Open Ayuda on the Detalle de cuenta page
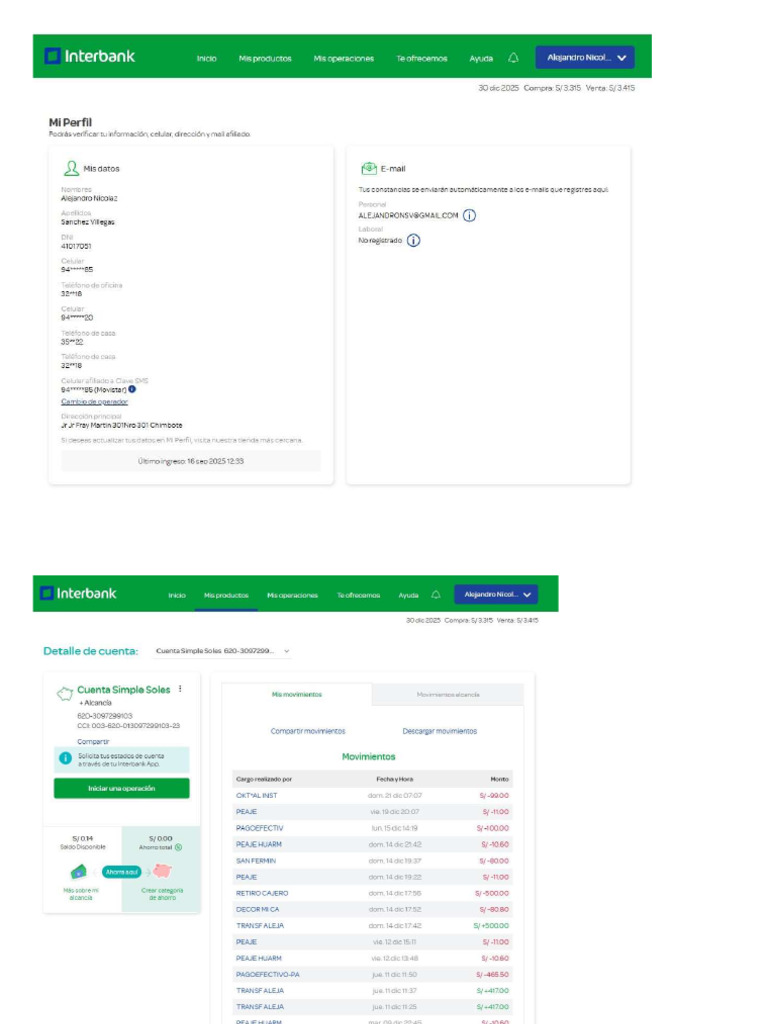Image resolution: width=768 pixels, height=1024 pixels. 408,596
